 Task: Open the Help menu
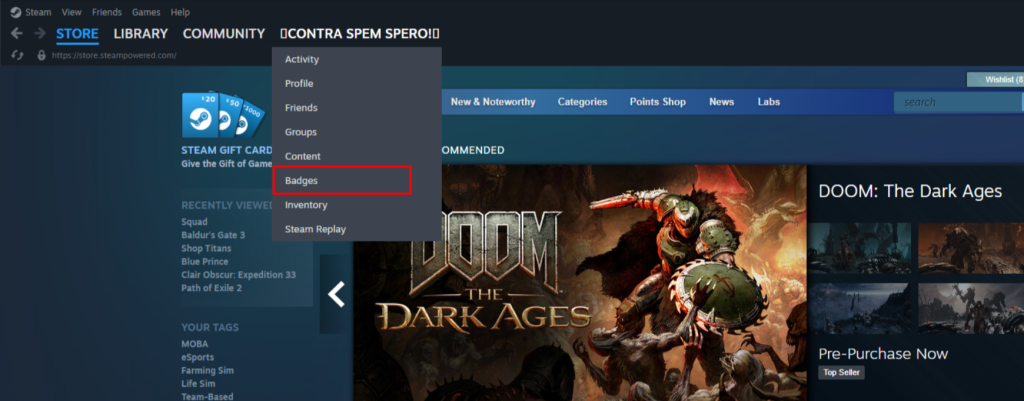click(x=180, y=12)
